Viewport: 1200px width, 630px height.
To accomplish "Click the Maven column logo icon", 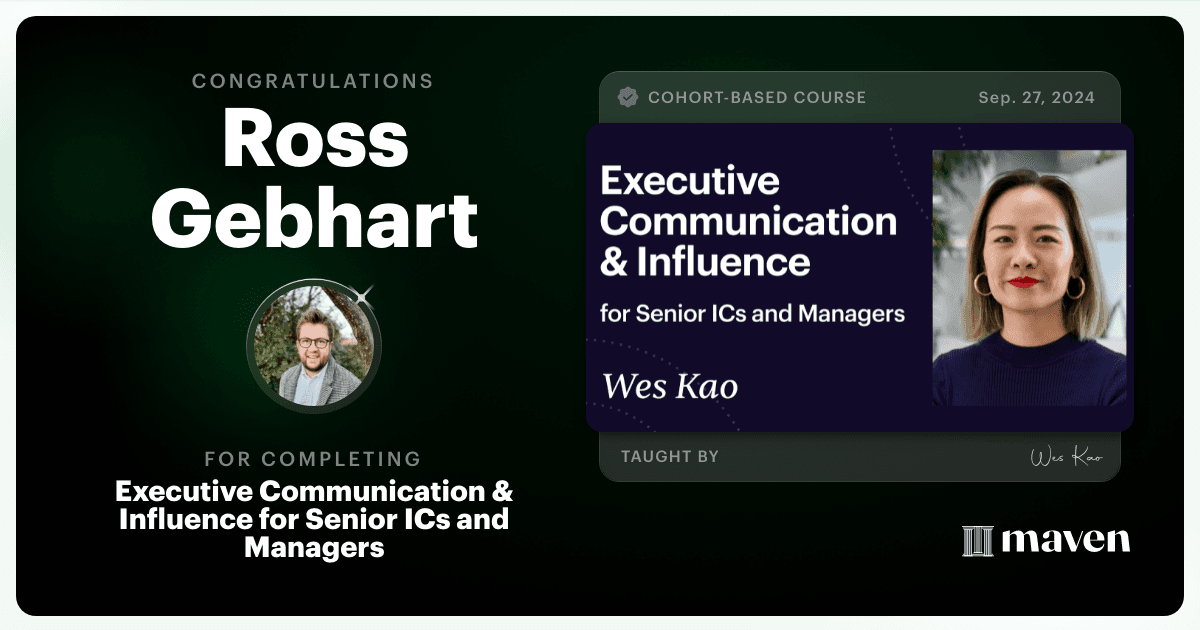I will pos(977,541).
